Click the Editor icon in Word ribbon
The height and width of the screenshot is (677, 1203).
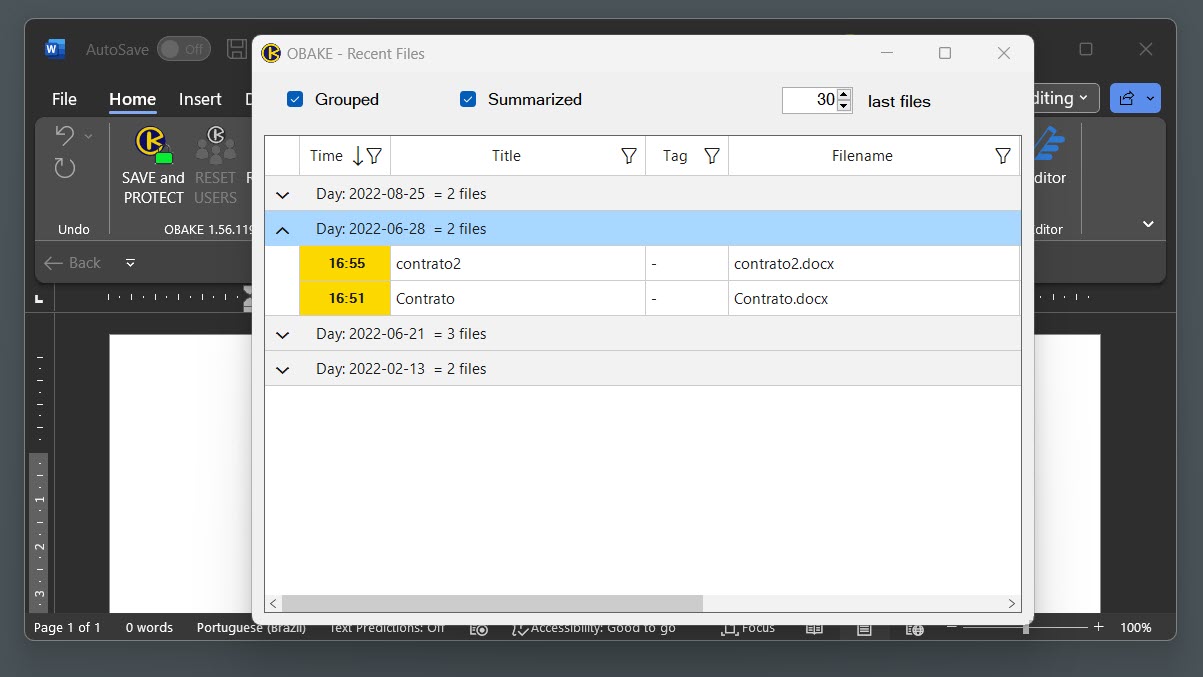point(1049,143)
